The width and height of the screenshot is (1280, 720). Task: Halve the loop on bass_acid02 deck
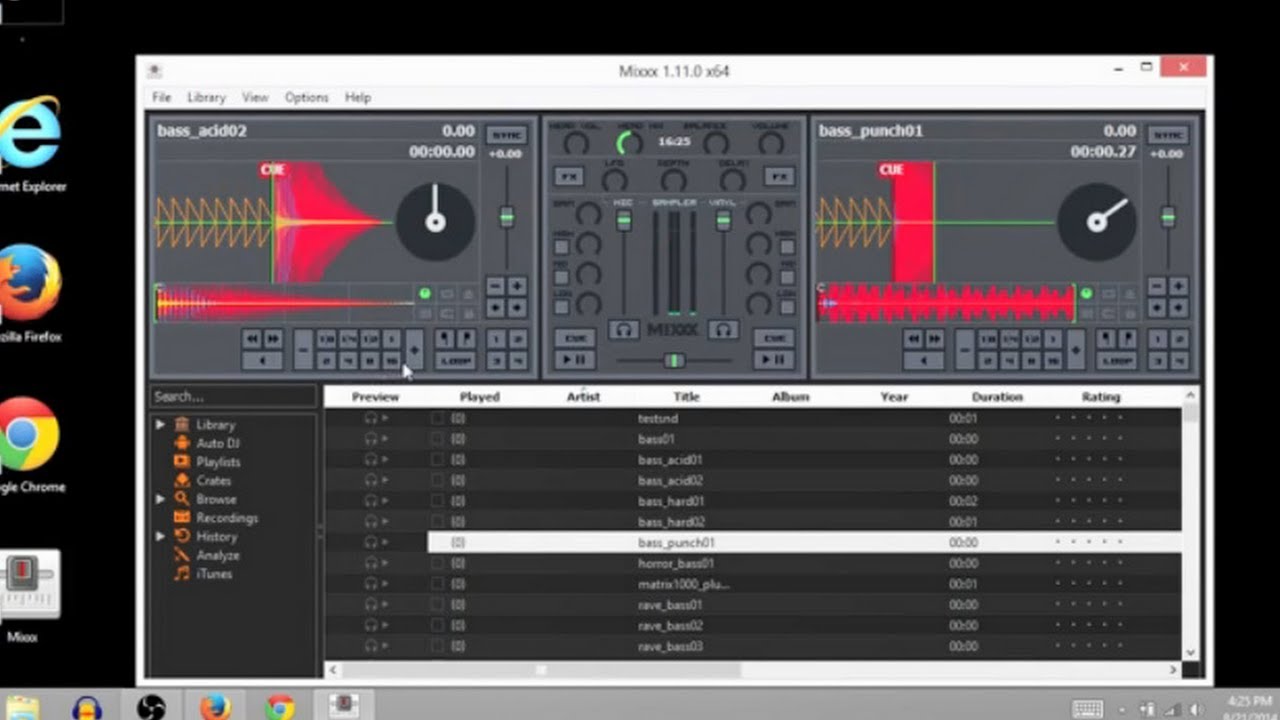[303, 350]
